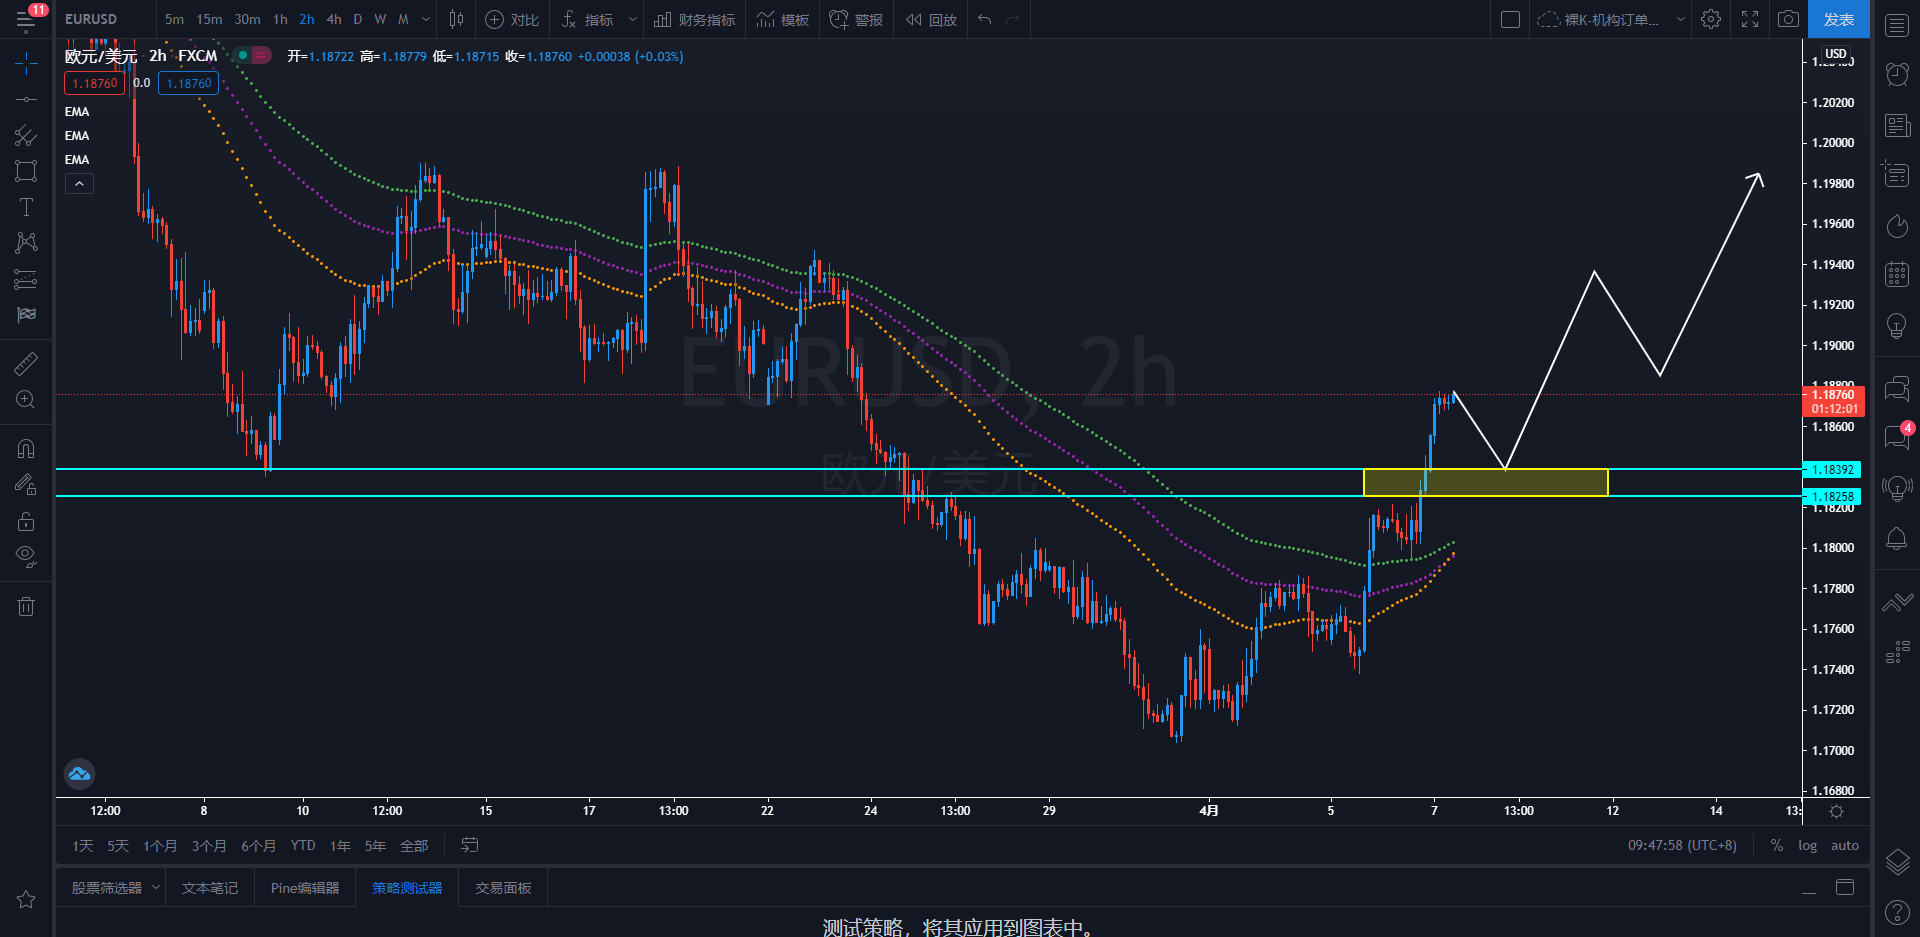
Task: Open the 股票筛选器 dropdown
Action: tap(114, 888)
